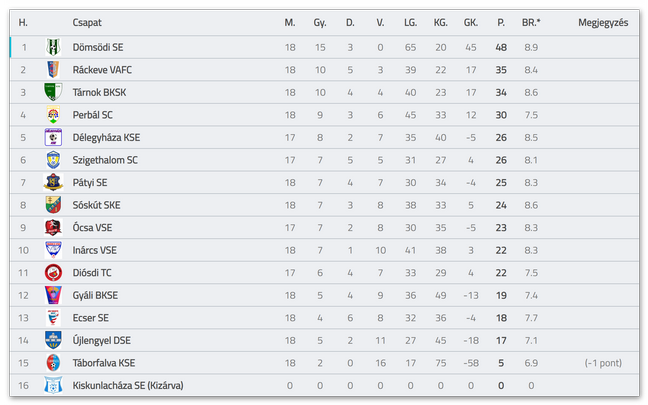Click the BR.* column header
This screenshot has width=648, height=405.
(x=531, y=23)
